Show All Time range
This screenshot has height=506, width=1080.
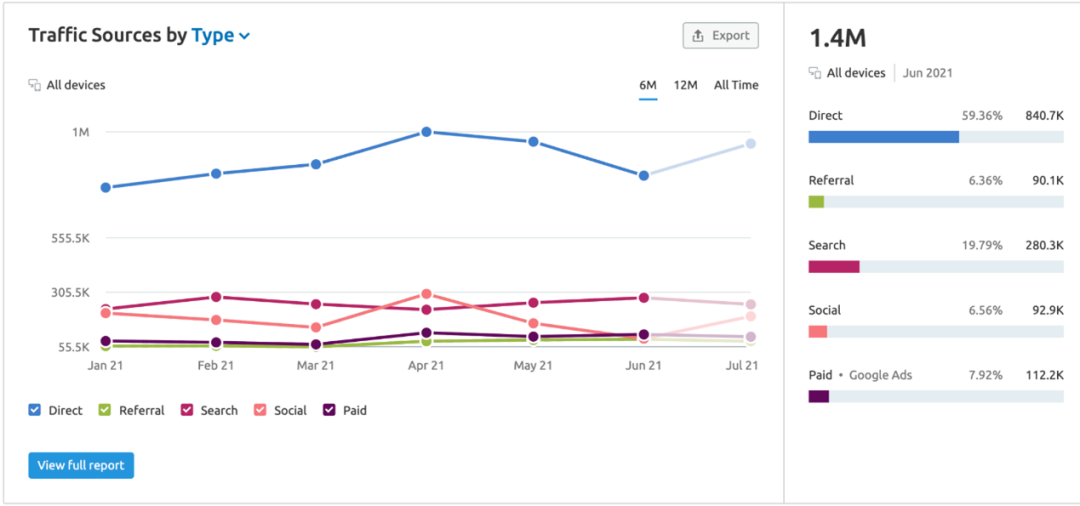[x=736, y=85]
